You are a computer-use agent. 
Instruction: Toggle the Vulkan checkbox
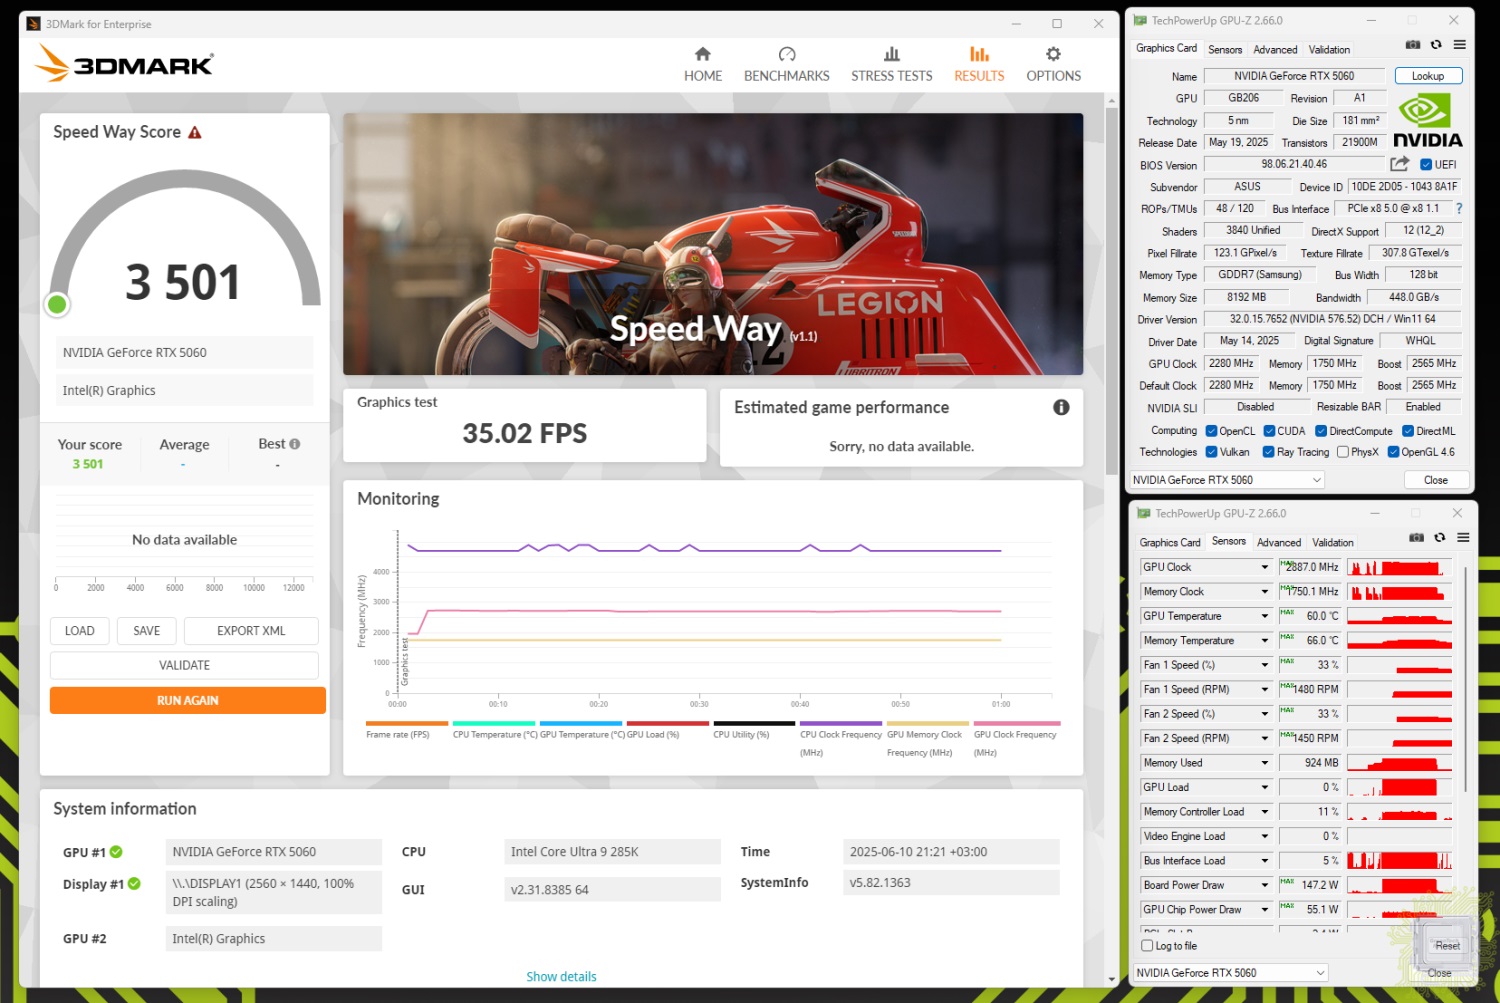point(1211,452)
